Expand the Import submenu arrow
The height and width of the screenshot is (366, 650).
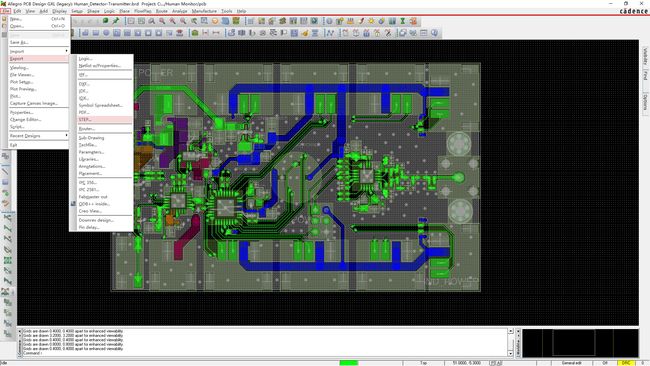66,51
